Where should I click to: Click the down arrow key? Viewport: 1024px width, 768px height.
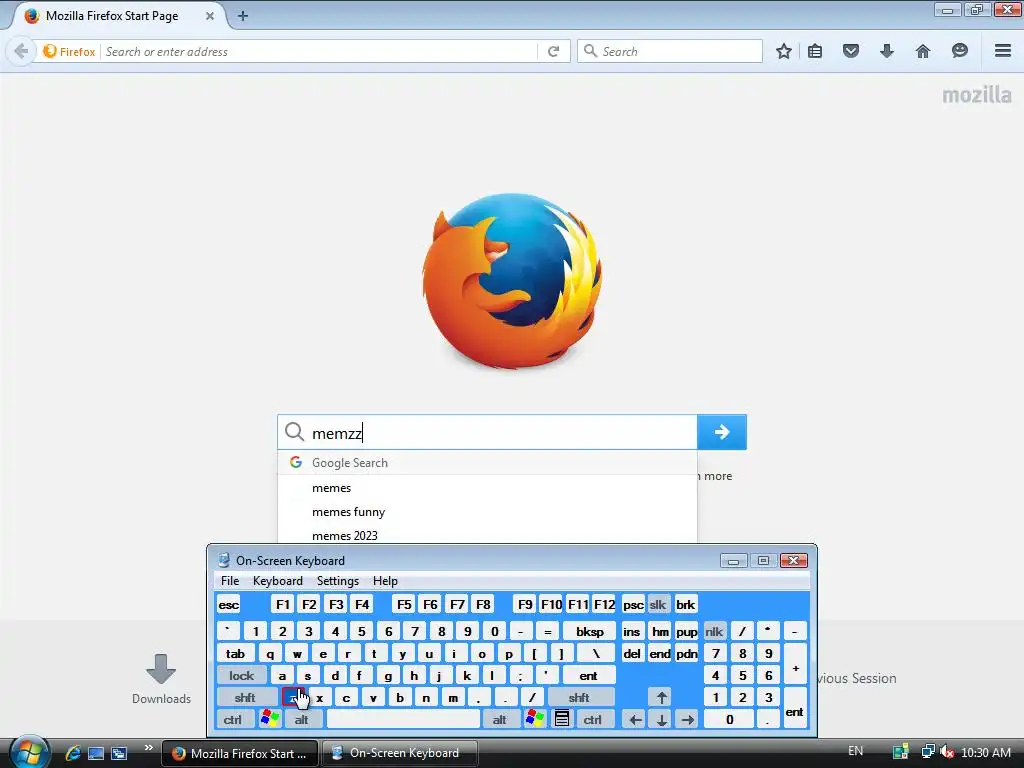click(x=662, y=720)
